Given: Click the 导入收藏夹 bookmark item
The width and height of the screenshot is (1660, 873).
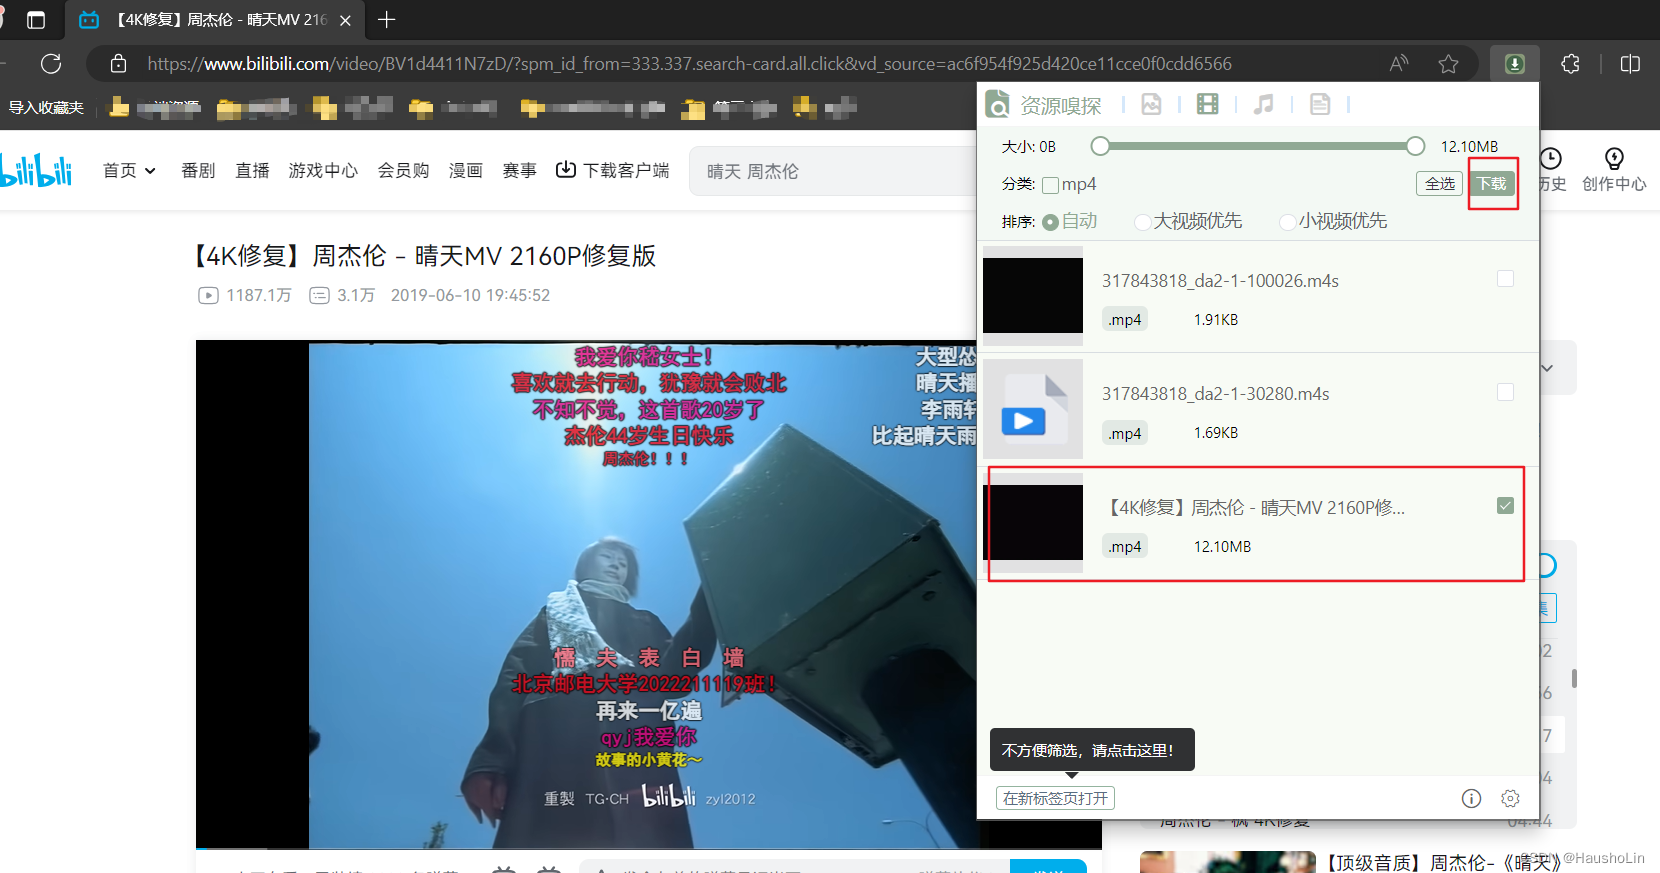Looking at the screenshot, I should tap(46, 107).
